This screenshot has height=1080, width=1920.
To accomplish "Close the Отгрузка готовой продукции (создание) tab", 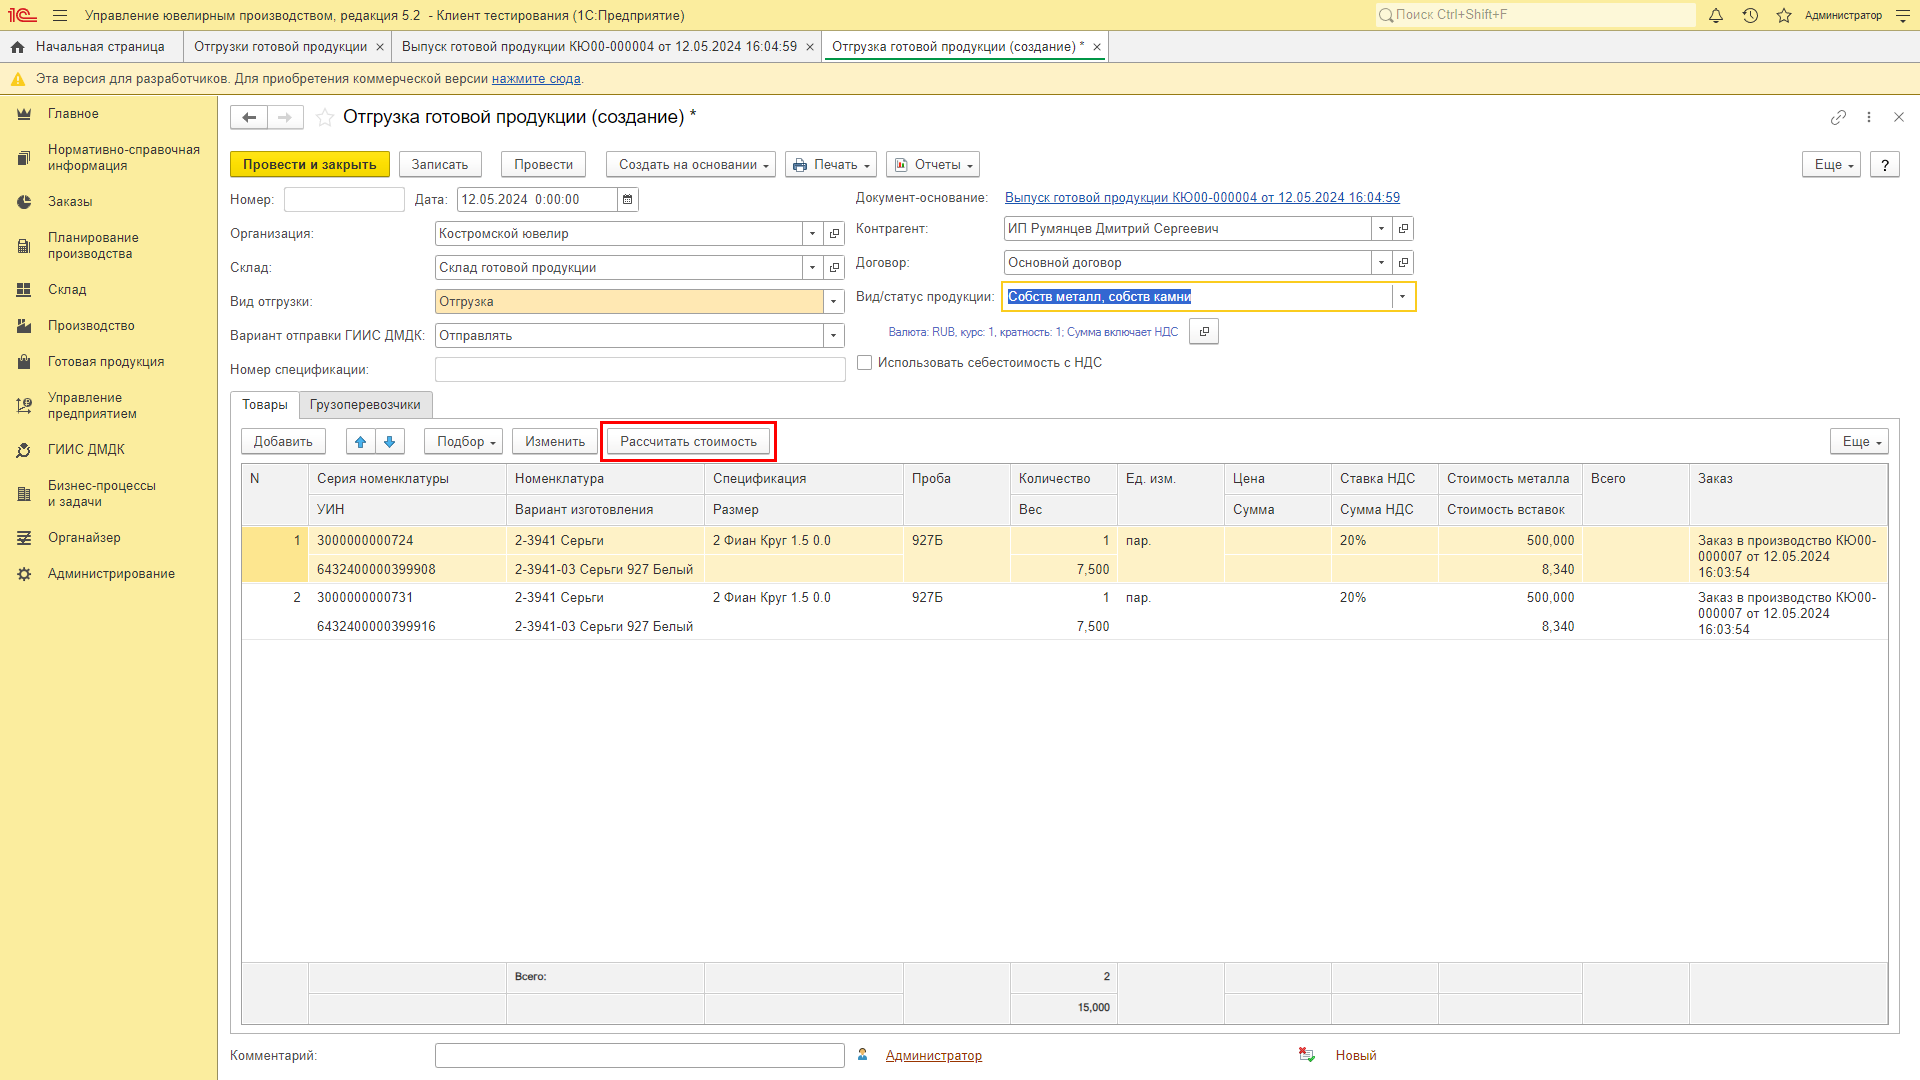I will [1097, 47].
